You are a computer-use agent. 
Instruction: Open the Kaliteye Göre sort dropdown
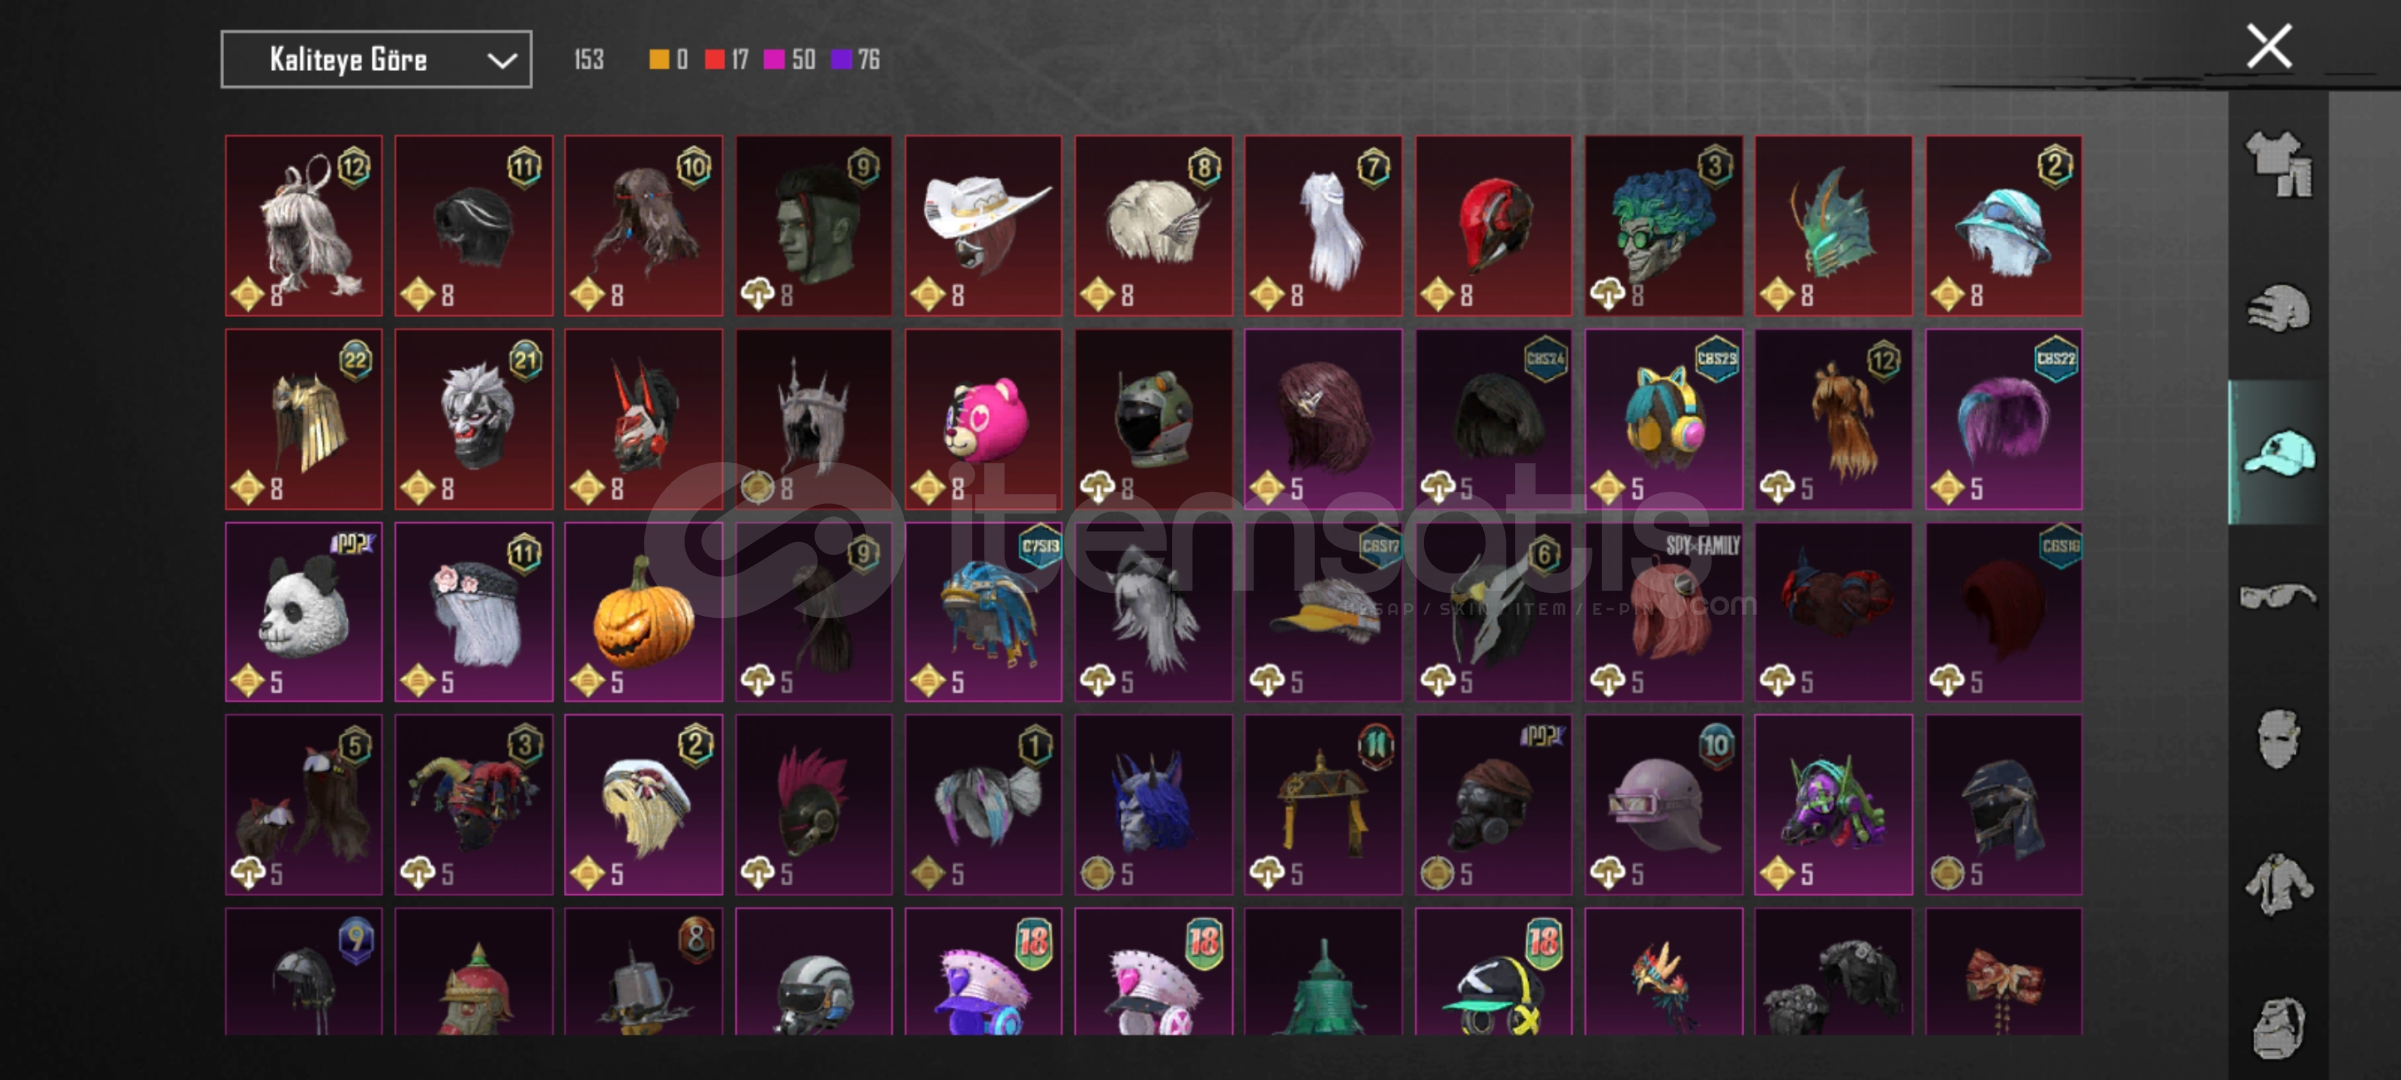coord(376,60)
